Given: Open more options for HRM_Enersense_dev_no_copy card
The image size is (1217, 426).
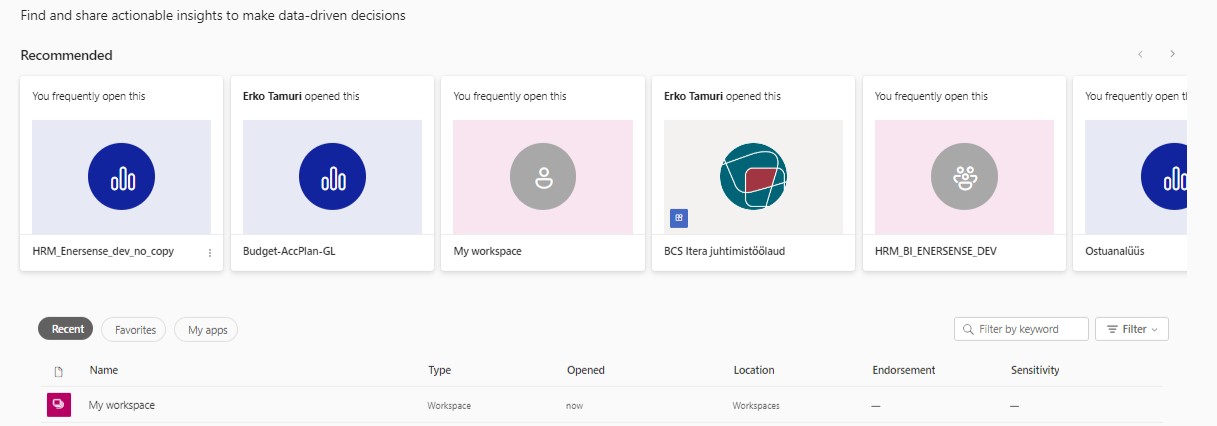Looking at the screenshot, I should coord(210,252).
